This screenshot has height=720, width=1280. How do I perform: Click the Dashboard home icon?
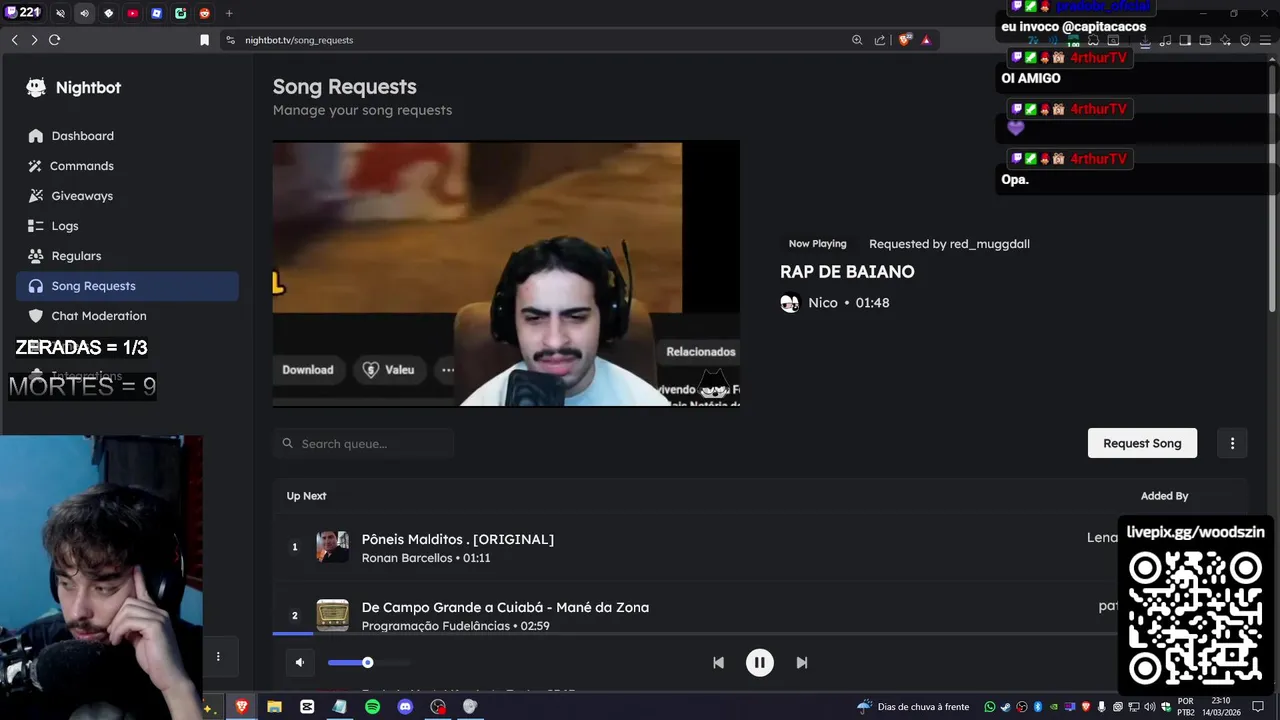pos(36,136)
